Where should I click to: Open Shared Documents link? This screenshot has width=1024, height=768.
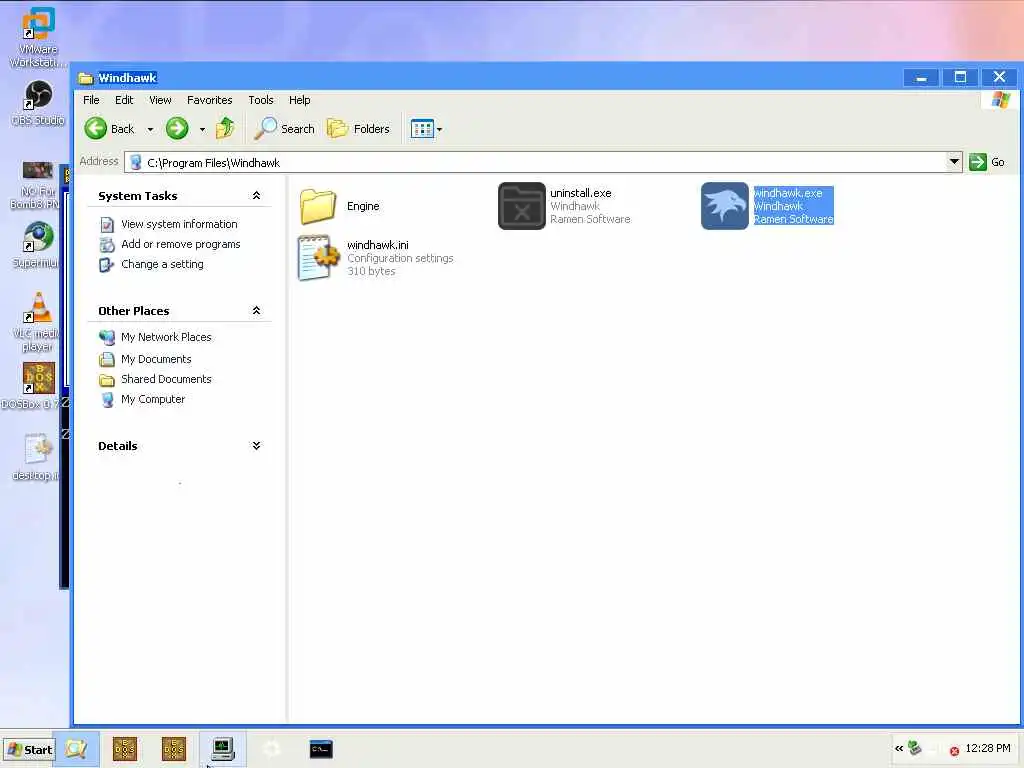[x=166, y=379]
